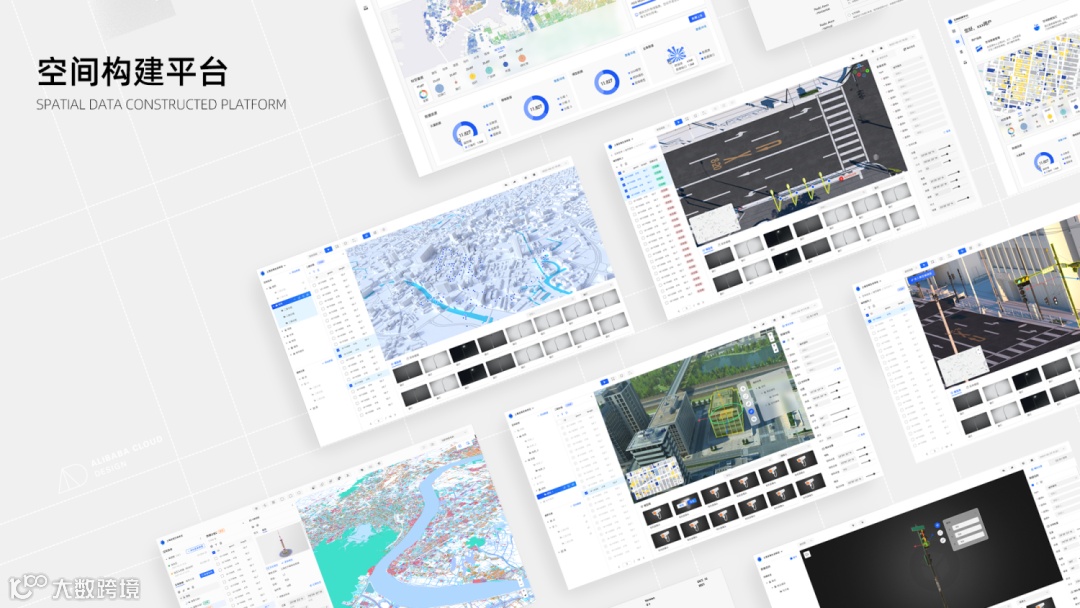
Task: Click red marker on guardrail in road scene
Action: click(x=841, y=179)
